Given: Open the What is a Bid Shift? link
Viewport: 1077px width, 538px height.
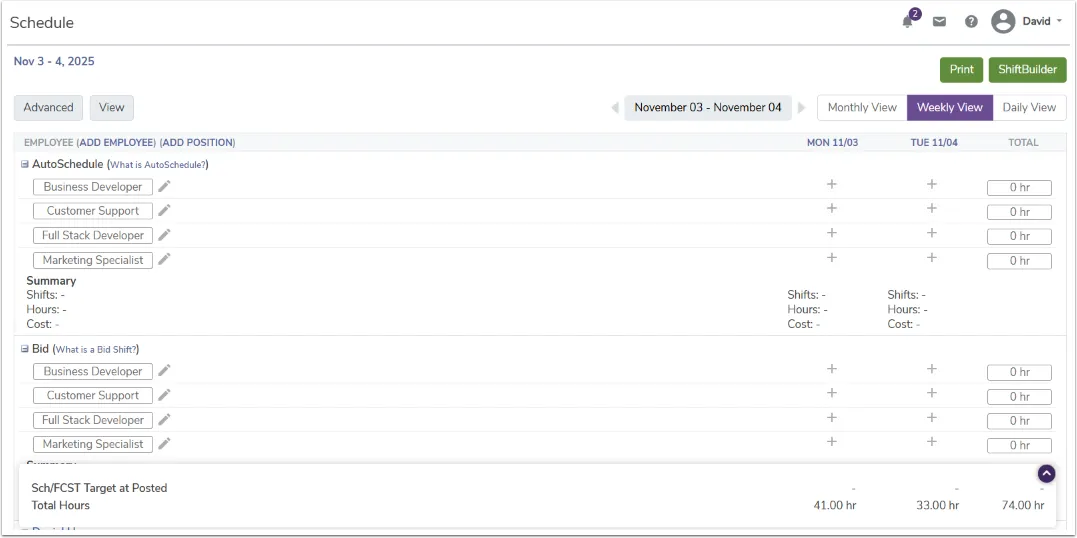Looking at the screenshot, I should click(96, 349).
